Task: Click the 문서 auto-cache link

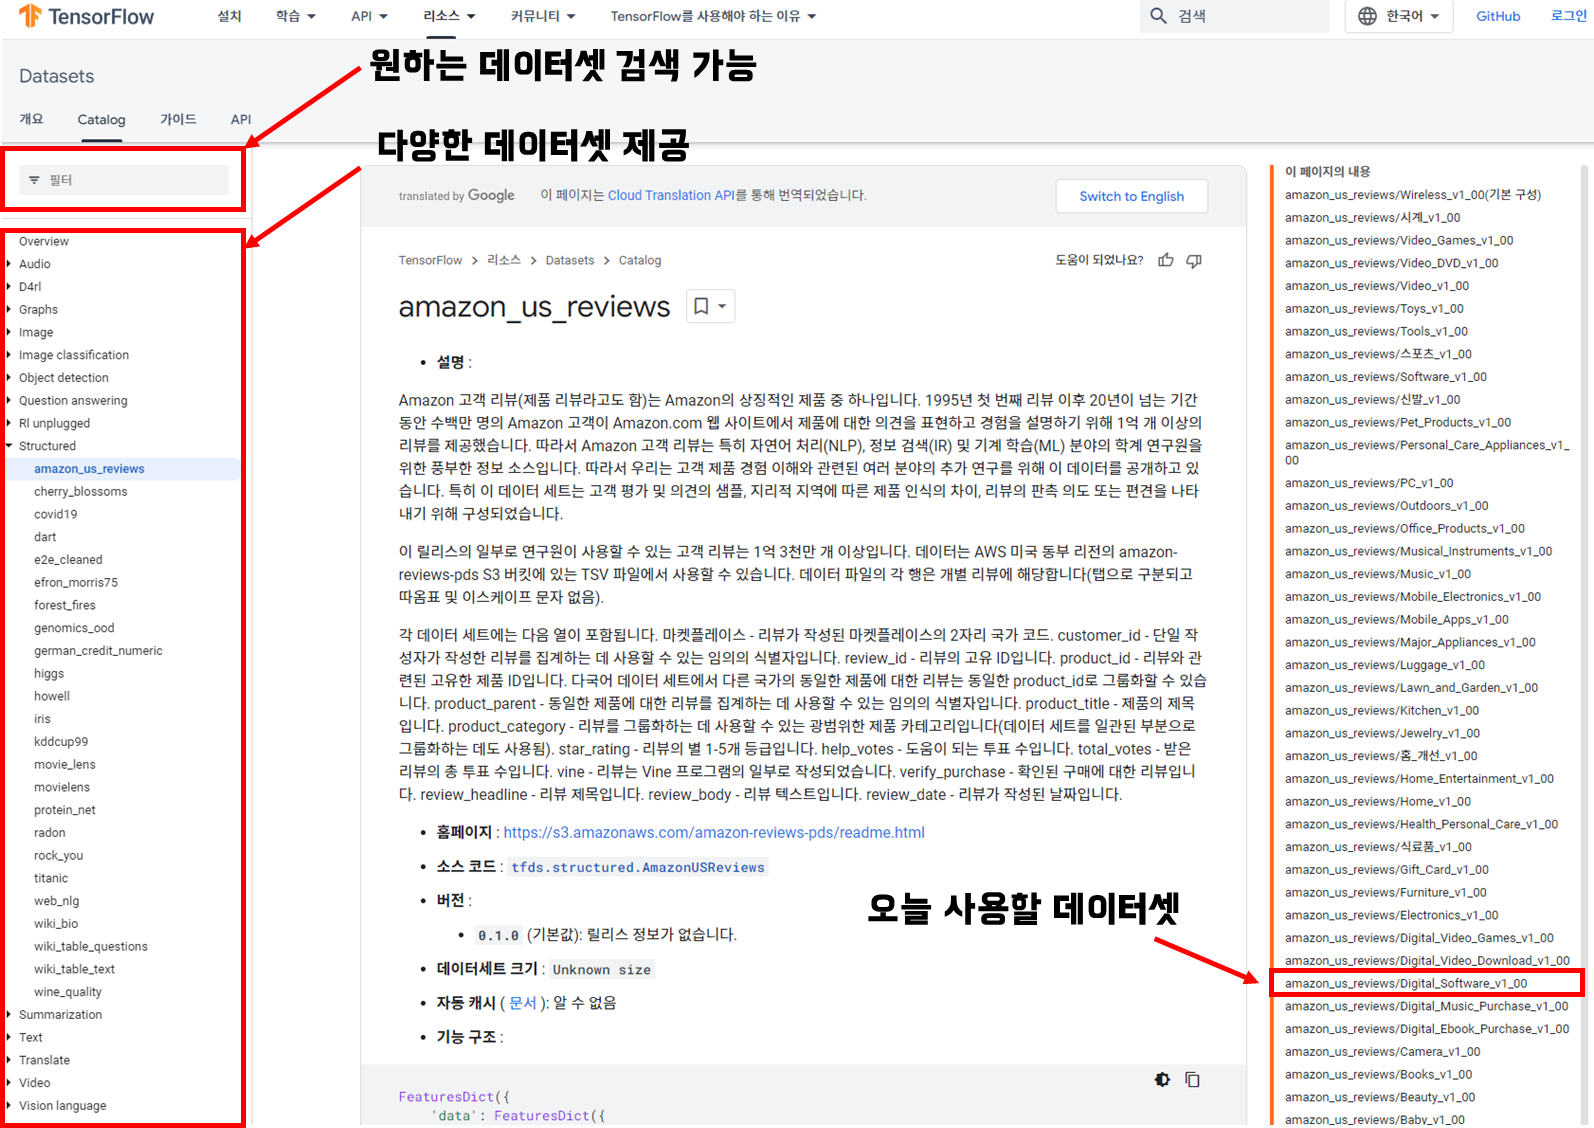Action: 523,1002
